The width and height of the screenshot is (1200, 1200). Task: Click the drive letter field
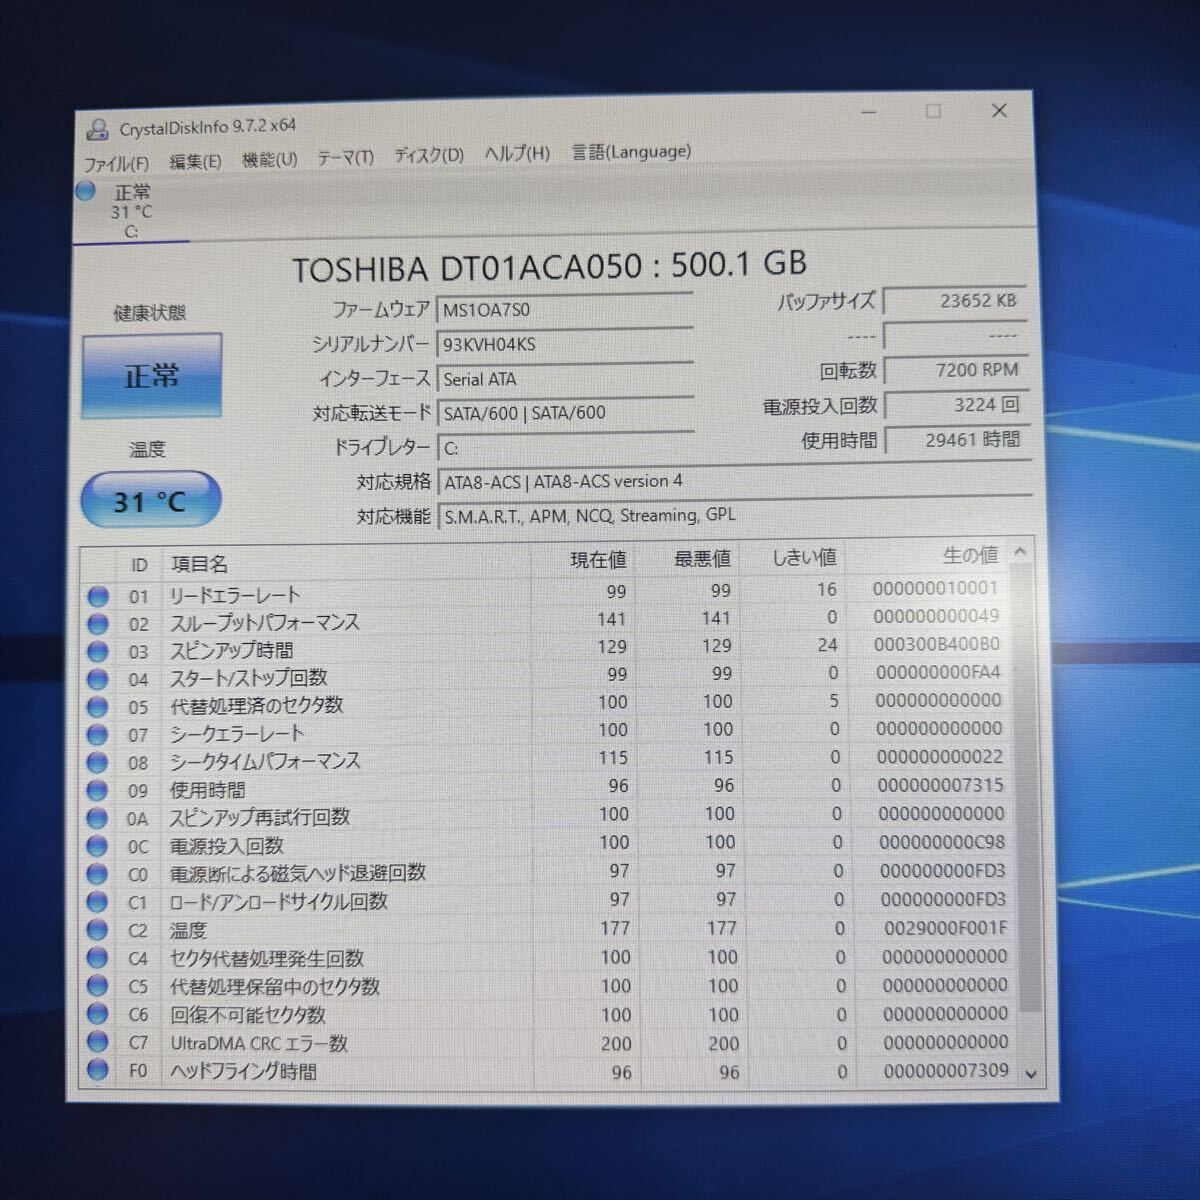pos(565,447)
